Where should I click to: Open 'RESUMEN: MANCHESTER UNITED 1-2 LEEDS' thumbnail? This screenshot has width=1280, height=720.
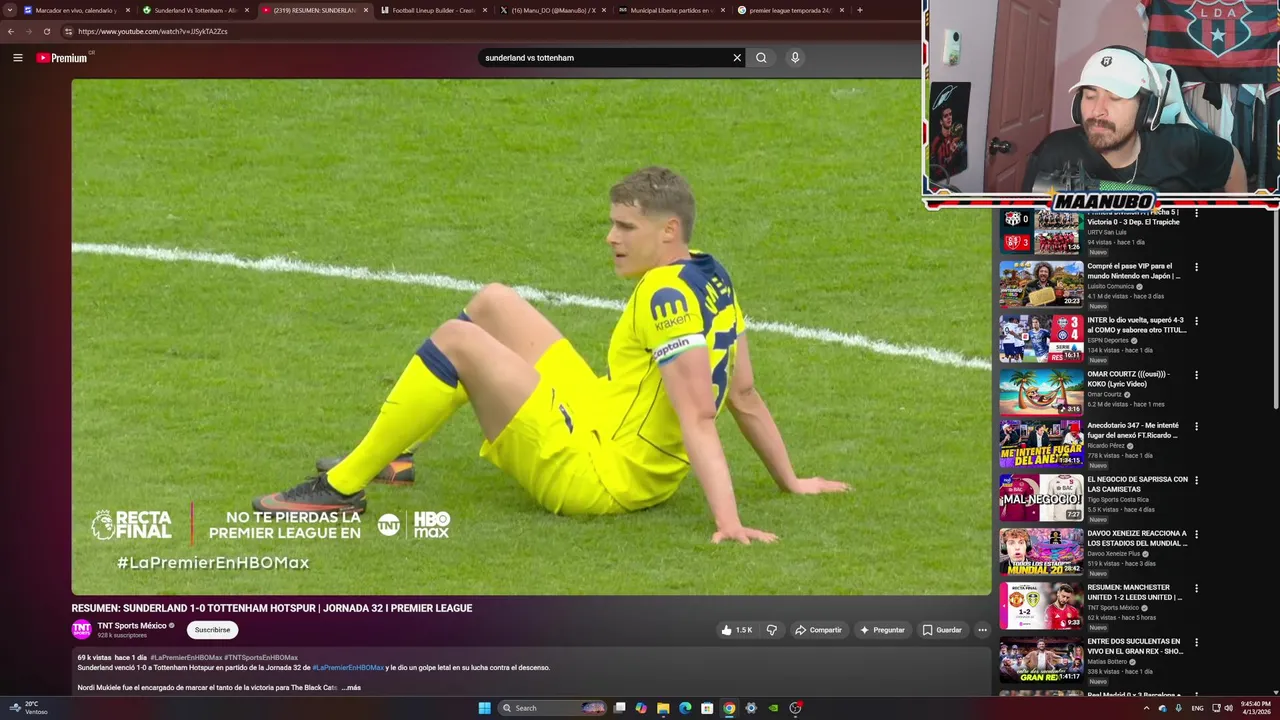(x=1041, y=606)
